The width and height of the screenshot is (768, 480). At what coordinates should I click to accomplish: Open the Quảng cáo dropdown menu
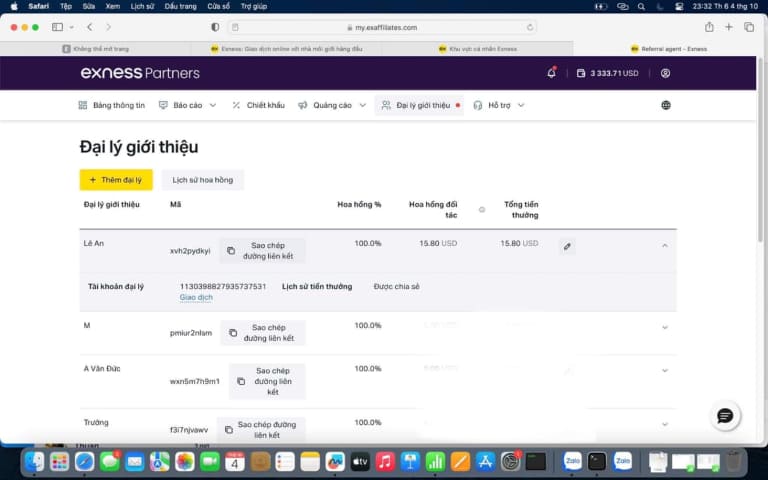pyautogui.click(x=332, y=105)
